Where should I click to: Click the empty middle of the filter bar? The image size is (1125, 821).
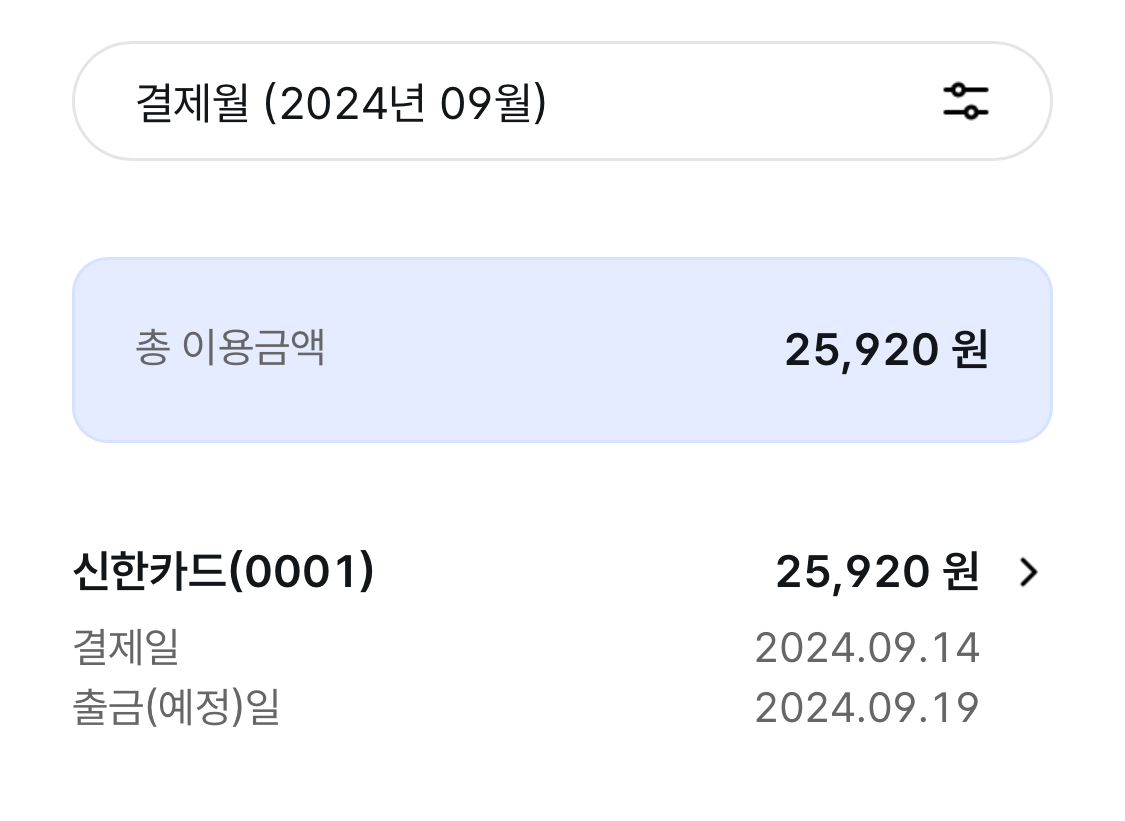pos(740,102)
